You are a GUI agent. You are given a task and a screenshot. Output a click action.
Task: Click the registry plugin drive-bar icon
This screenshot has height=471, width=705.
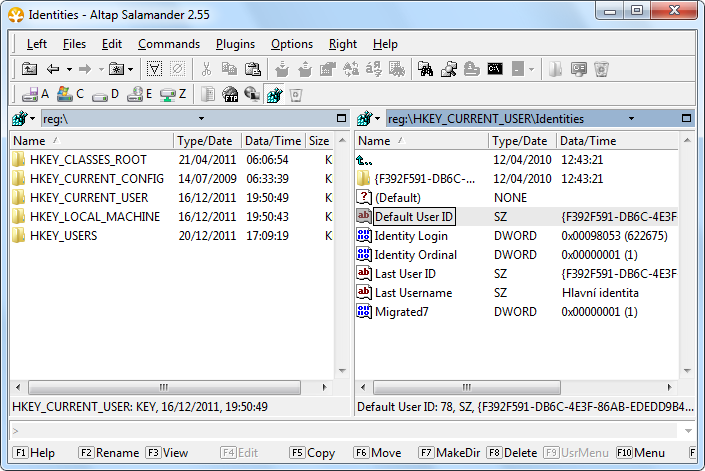[274, 94]
